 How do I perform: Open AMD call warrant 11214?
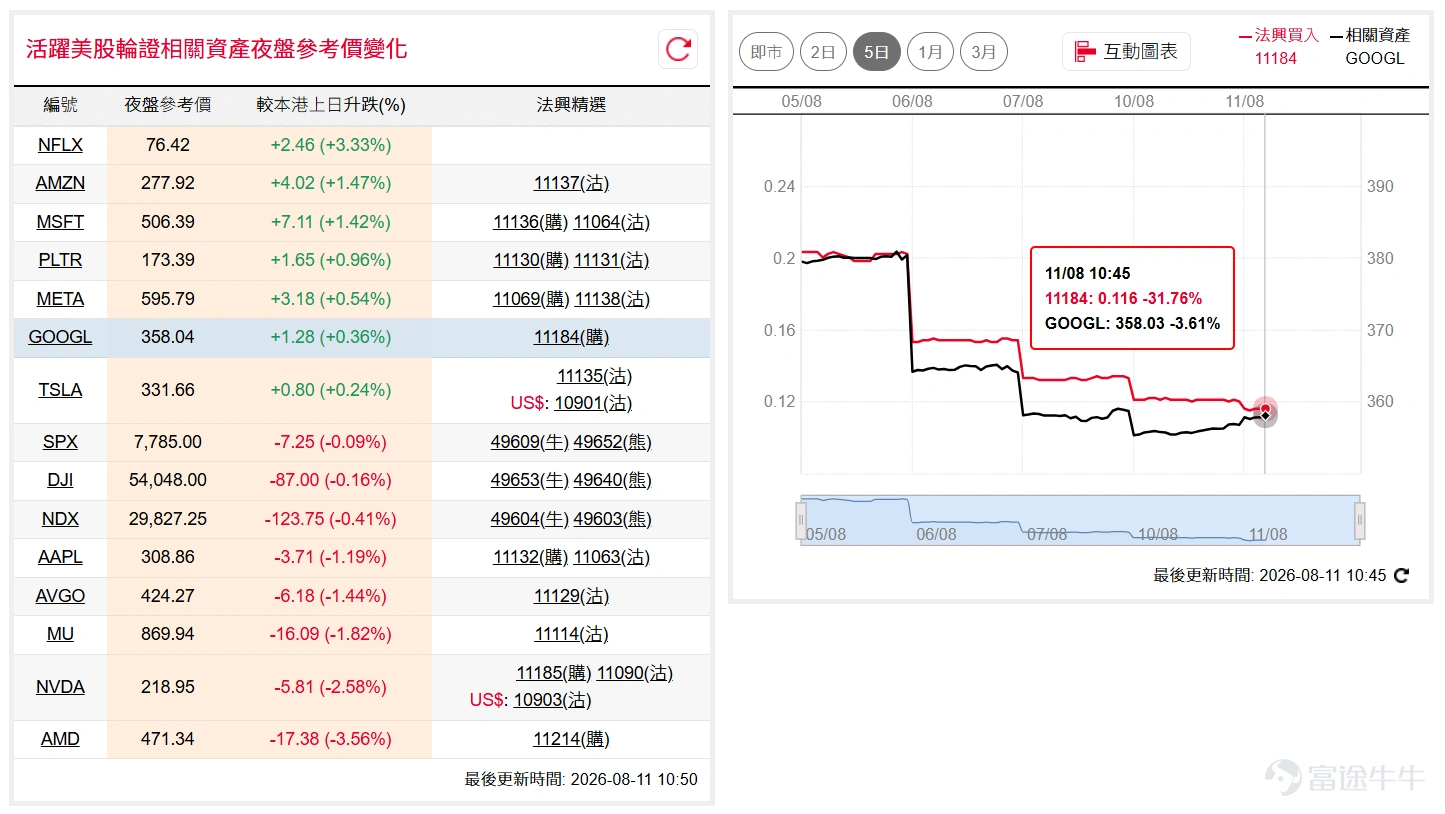pos(571,739)
